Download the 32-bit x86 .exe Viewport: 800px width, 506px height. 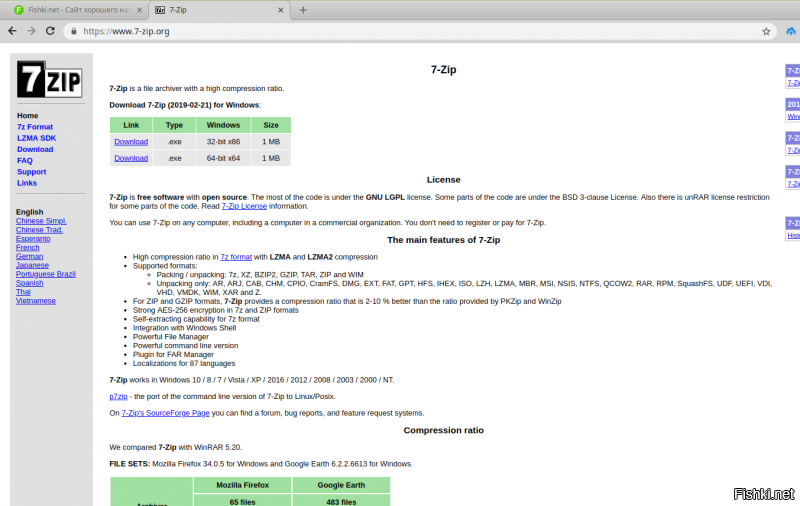coord(131,142)
